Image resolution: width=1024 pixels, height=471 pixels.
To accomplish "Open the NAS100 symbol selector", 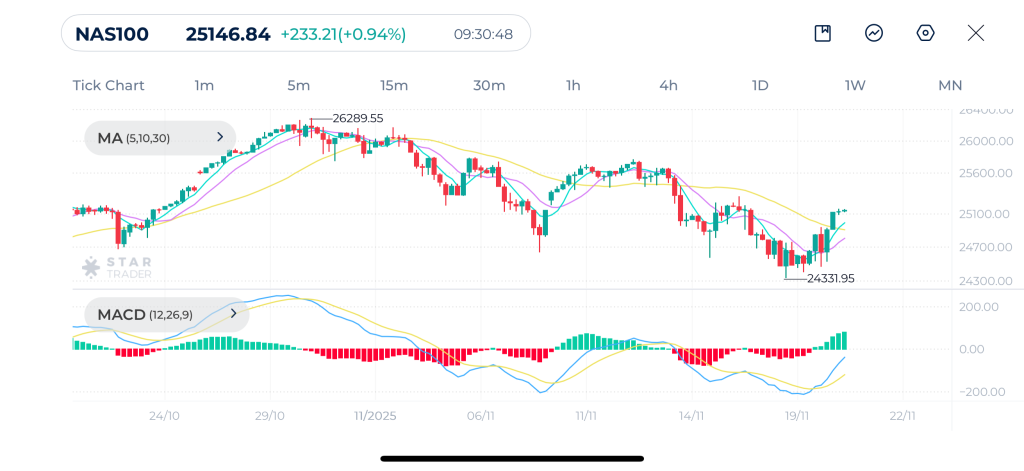I will 112,34.
